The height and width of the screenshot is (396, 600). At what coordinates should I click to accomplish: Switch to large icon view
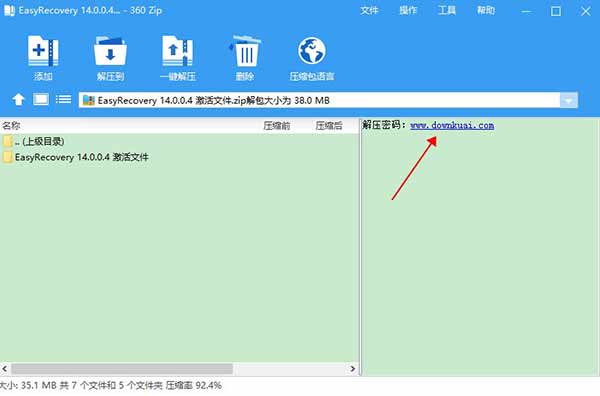[x=41, y=99]
